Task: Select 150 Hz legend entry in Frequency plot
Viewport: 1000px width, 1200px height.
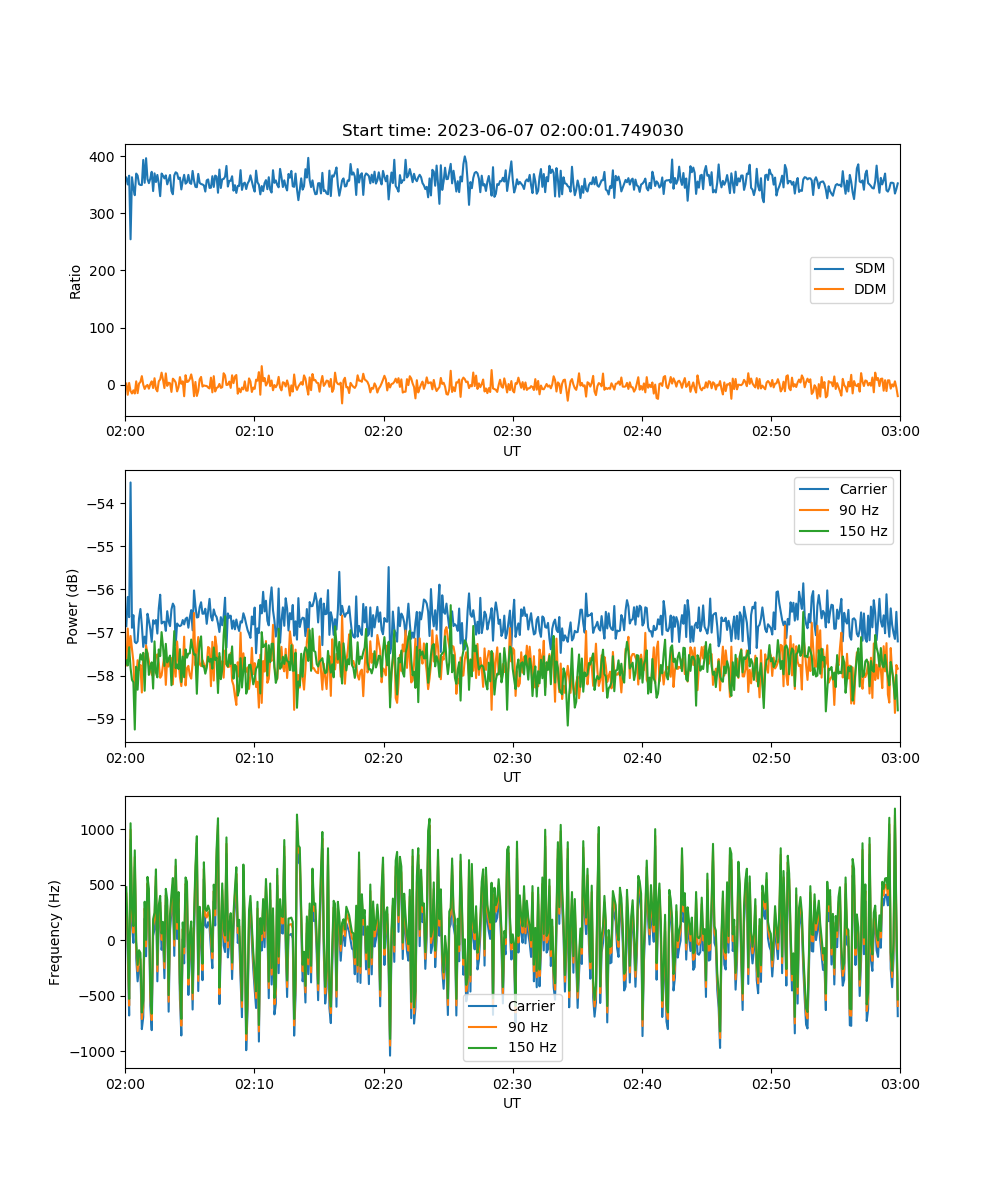Action: [x=531, y=1048]
